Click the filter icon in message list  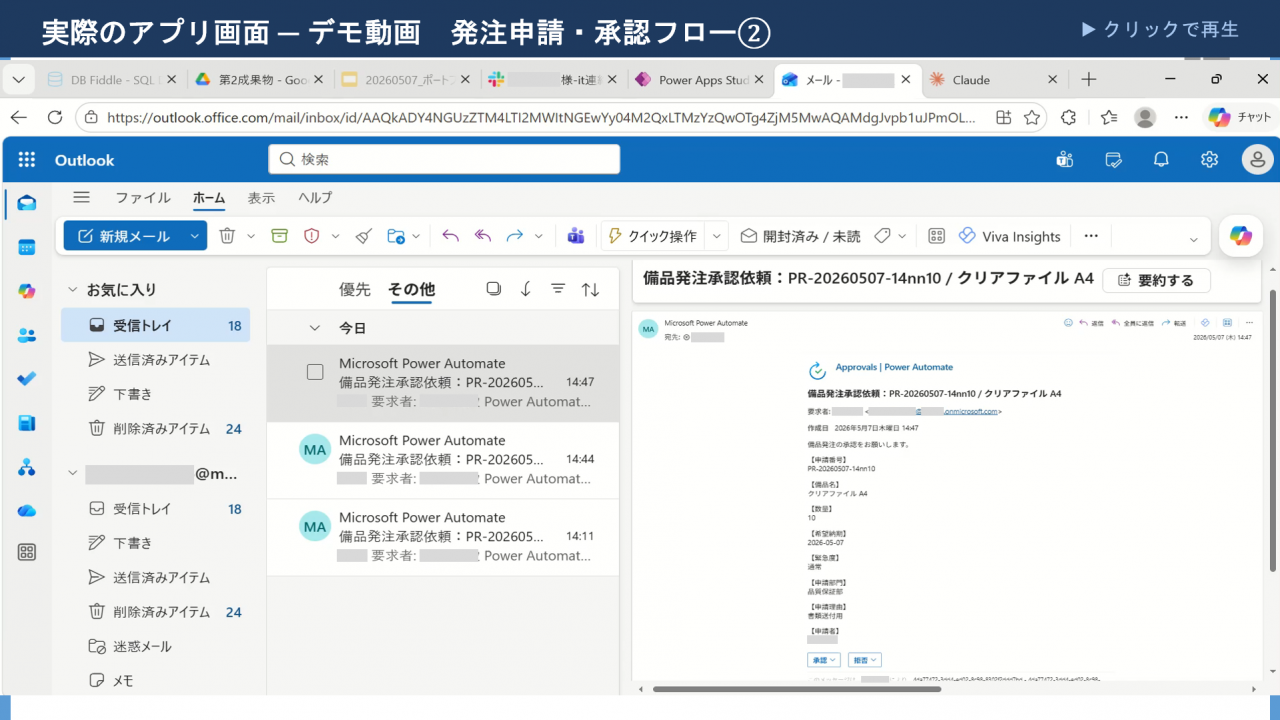[558, 289]
